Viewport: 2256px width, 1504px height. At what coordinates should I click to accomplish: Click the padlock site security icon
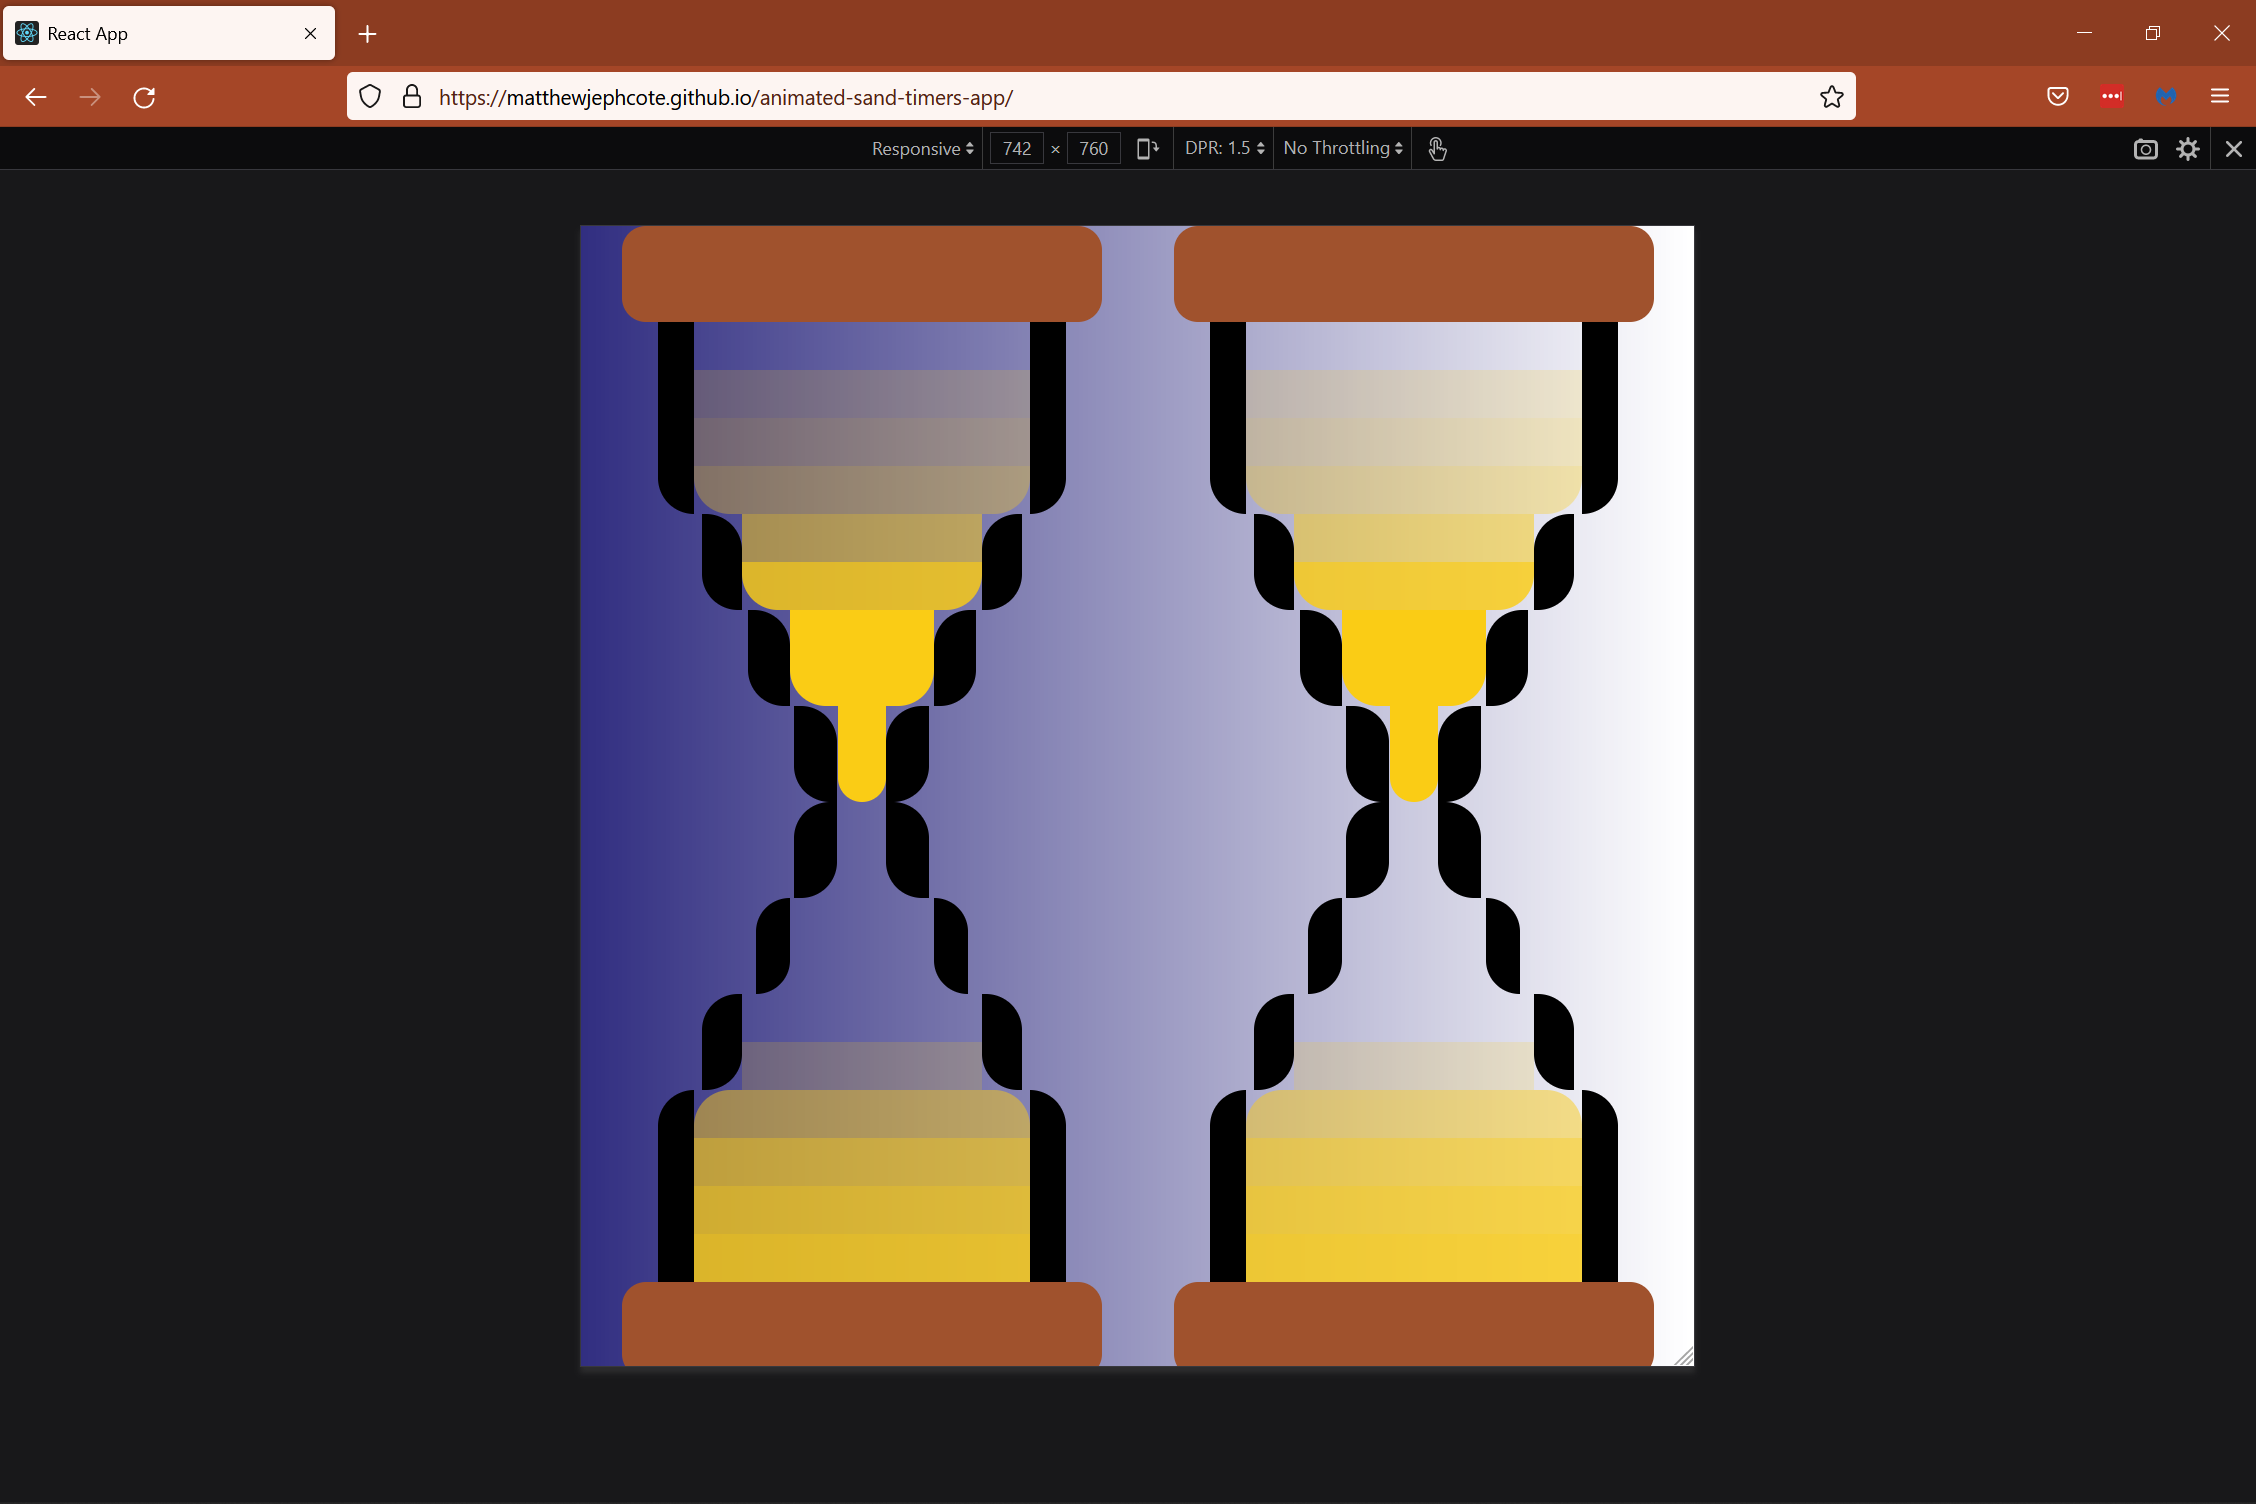click(x=412, y=96)
